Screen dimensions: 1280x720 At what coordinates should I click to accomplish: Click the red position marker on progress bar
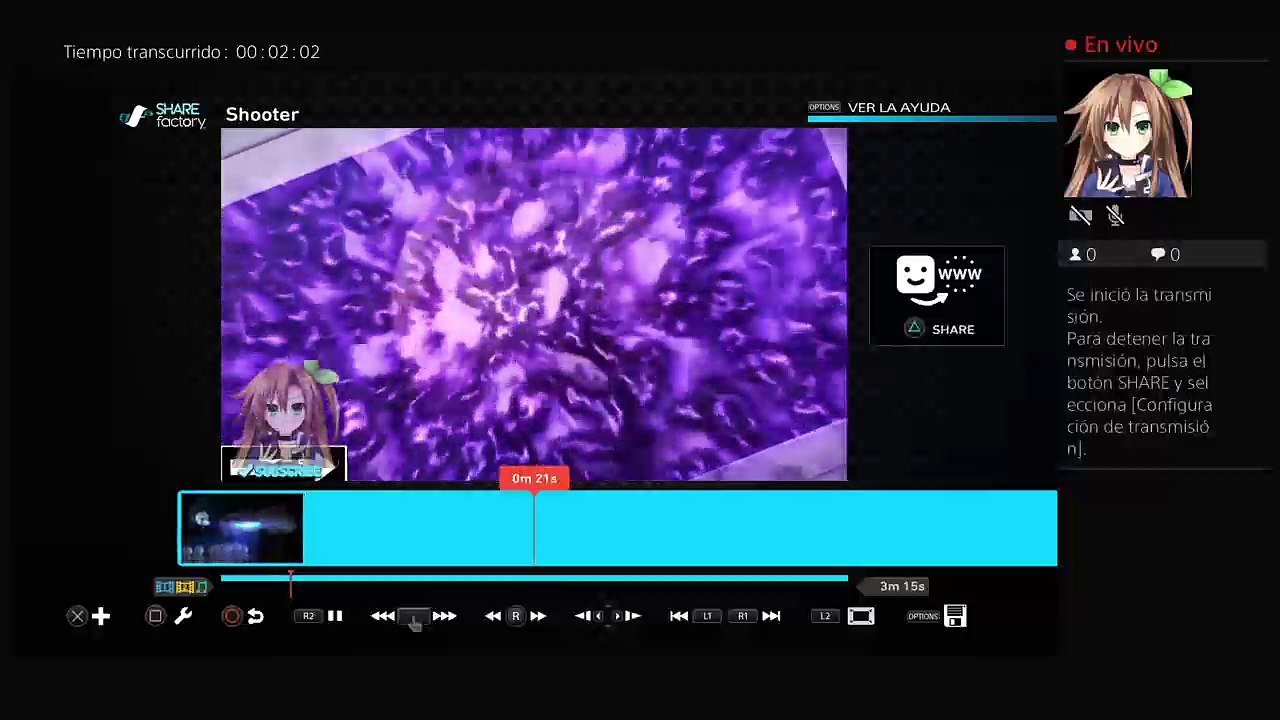pyautogui.click(x=291, y=583)
